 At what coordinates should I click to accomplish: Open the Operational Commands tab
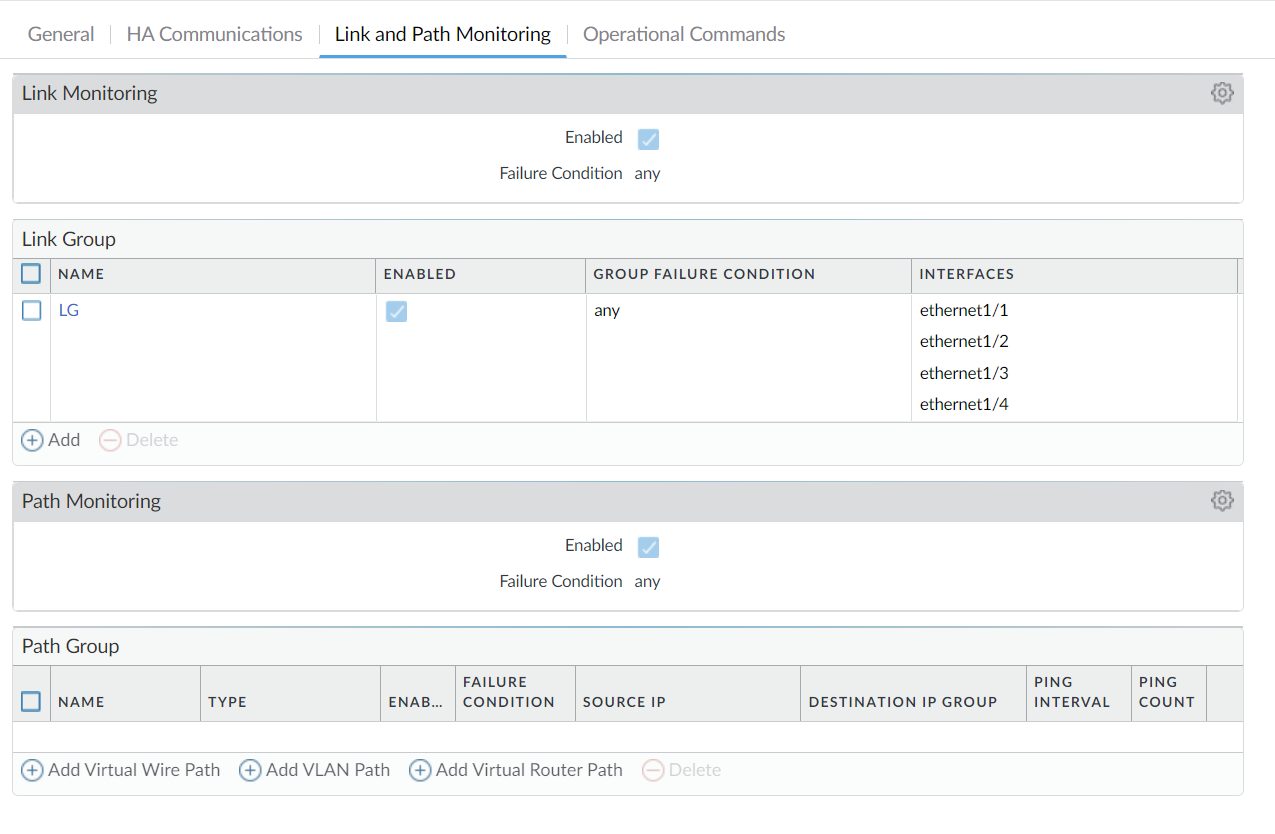click(x=683, y=34)
